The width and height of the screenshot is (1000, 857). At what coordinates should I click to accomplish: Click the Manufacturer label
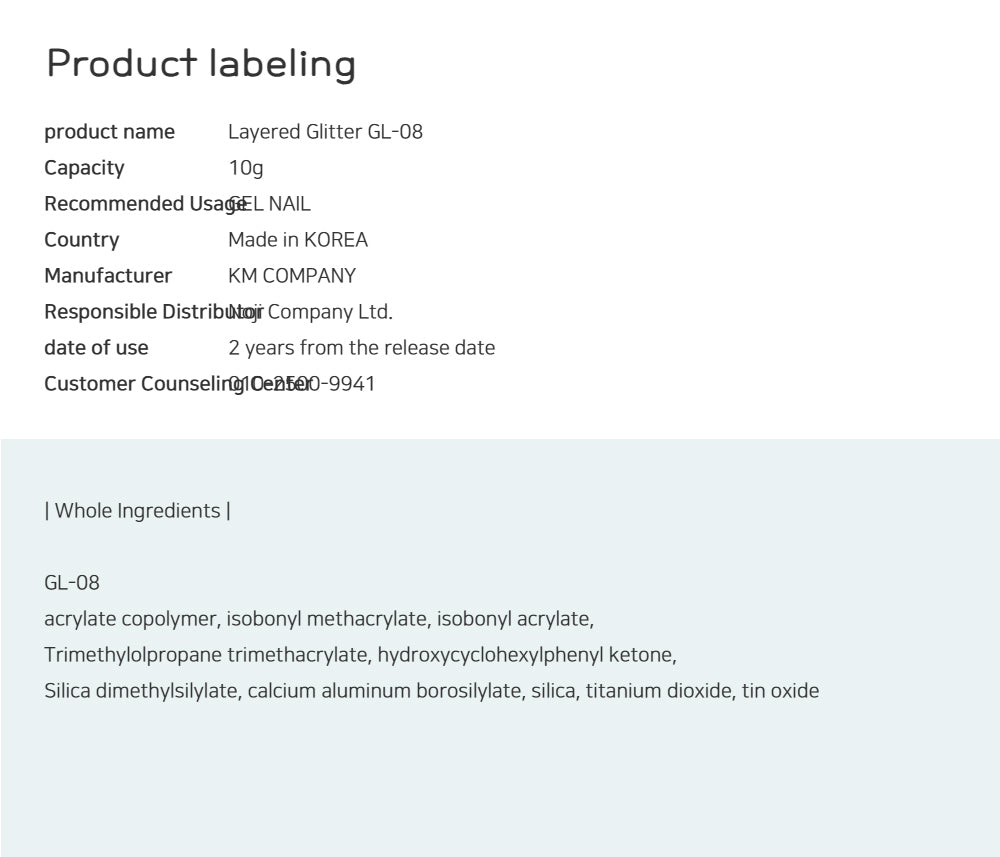click(x=108, y=276)
